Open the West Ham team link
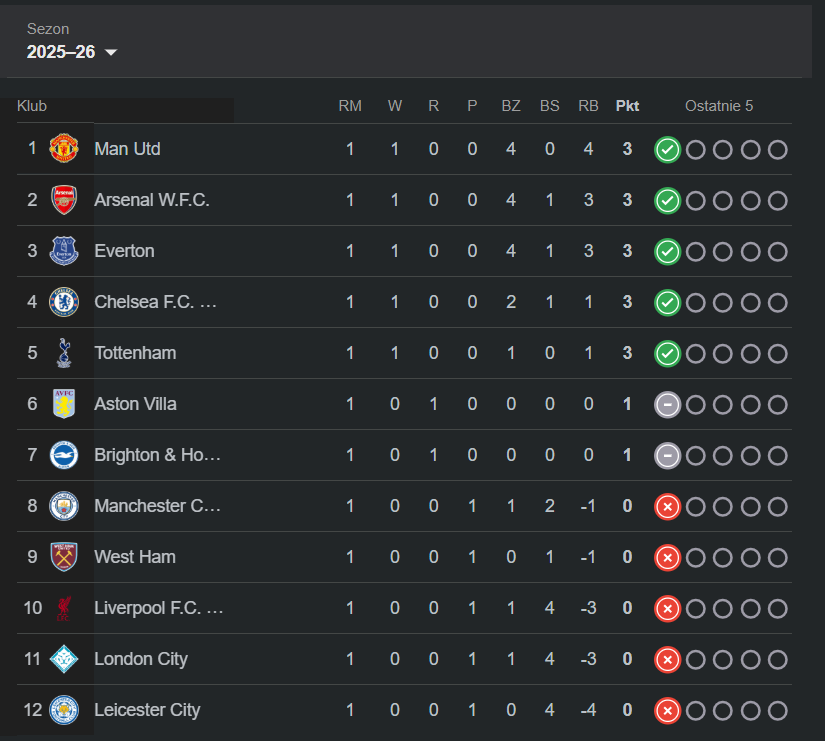 coord(135,557)
